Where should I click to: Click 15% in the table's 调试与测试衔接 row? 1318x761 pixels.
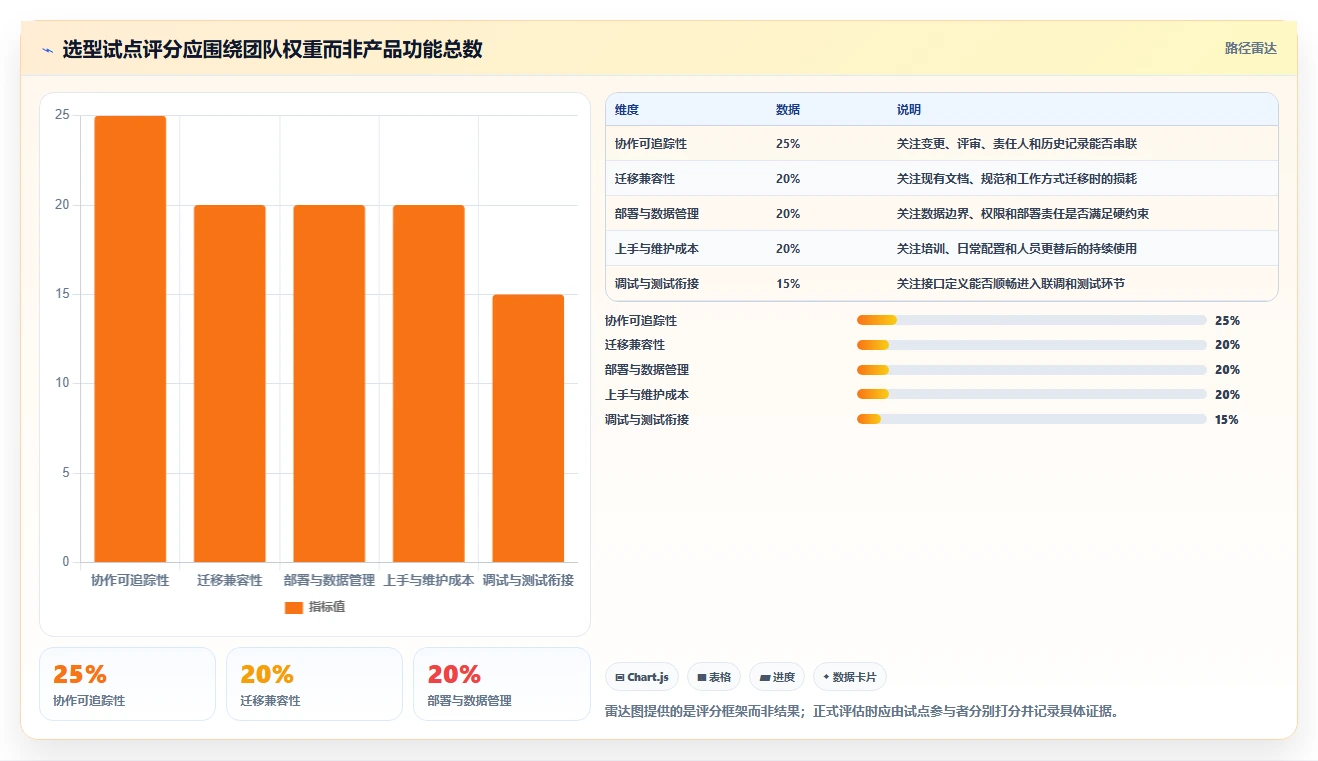(x=788, y=284)
